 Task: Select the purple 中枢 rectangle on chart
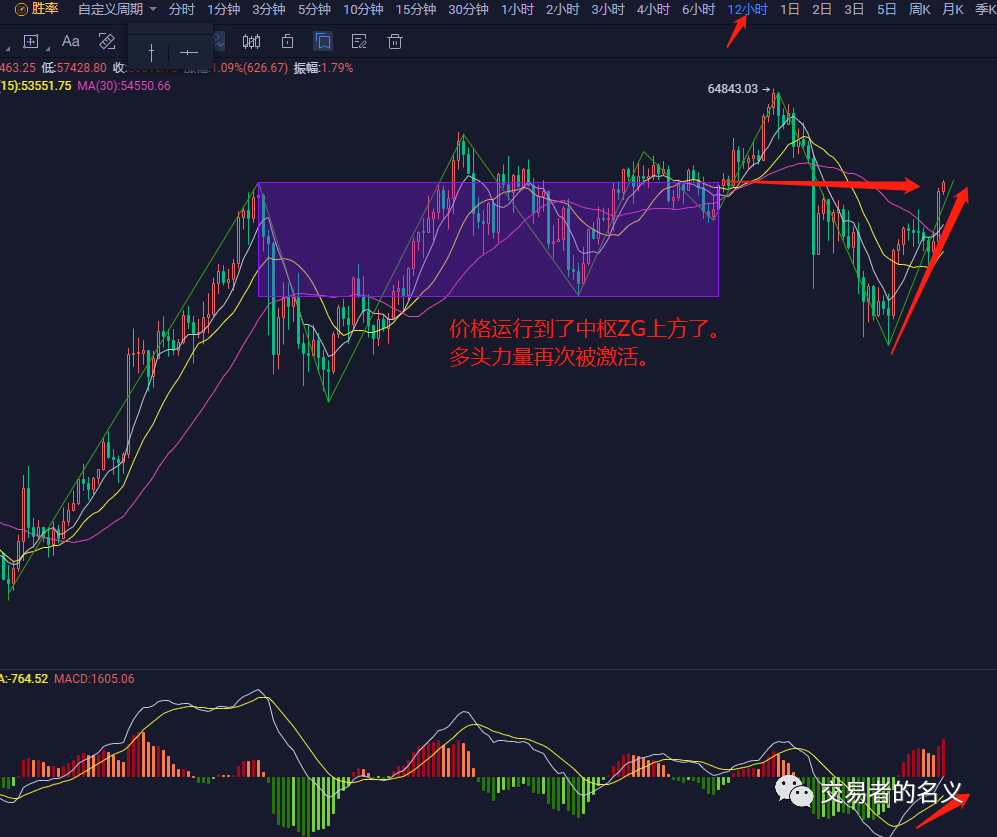488,240
